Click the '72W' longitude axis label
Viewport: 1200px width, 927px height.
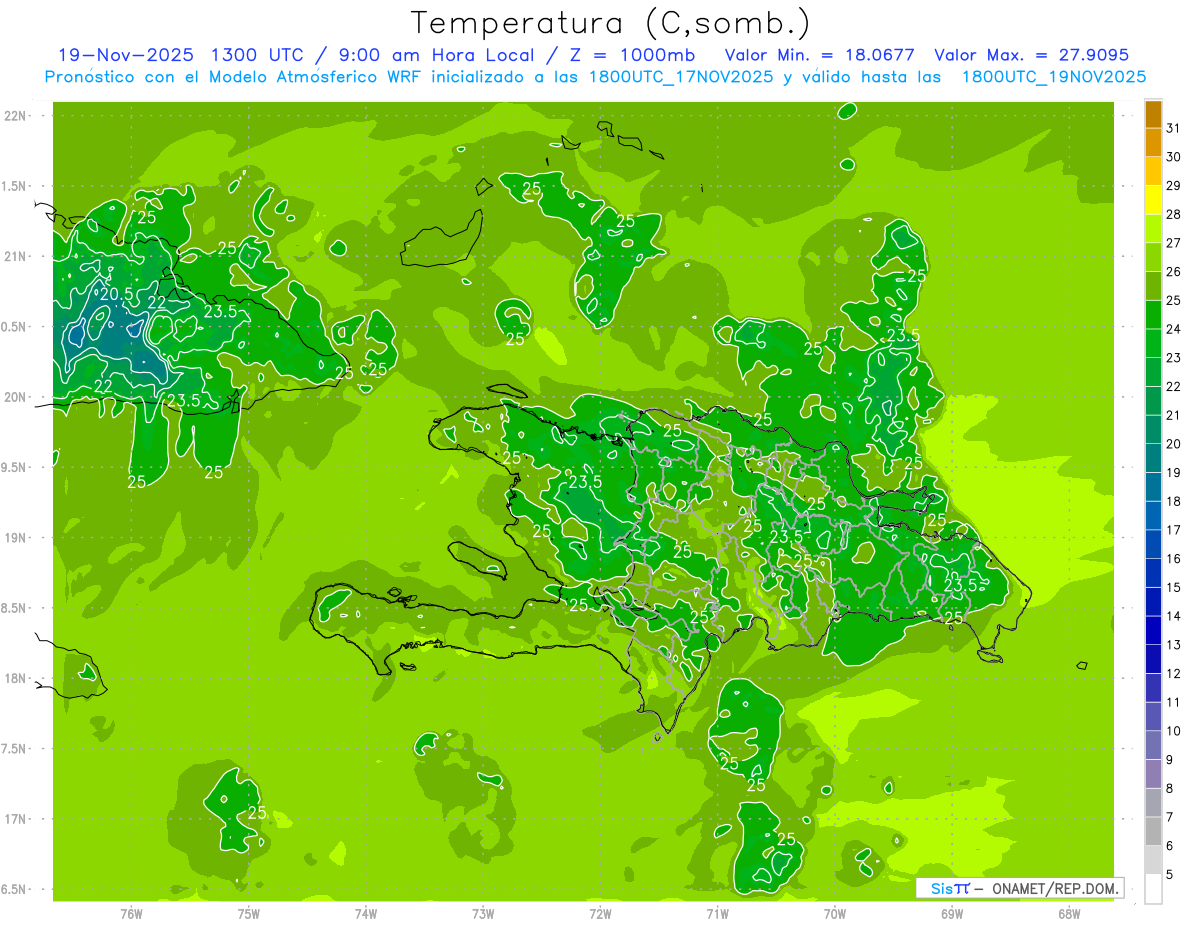click(600, 914)
